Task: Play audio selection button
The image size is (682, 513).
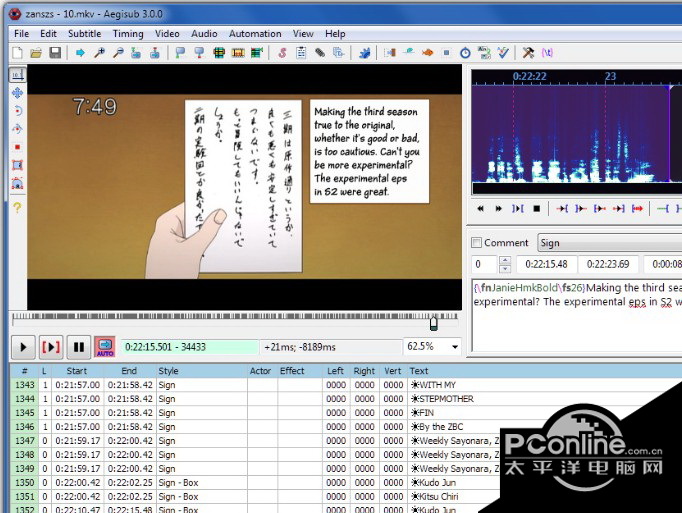Action: [518, 209]
